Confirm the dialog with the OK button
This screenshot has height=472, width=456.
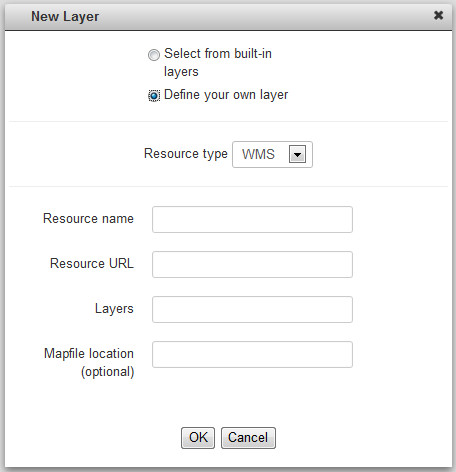(x=198, y=438)
